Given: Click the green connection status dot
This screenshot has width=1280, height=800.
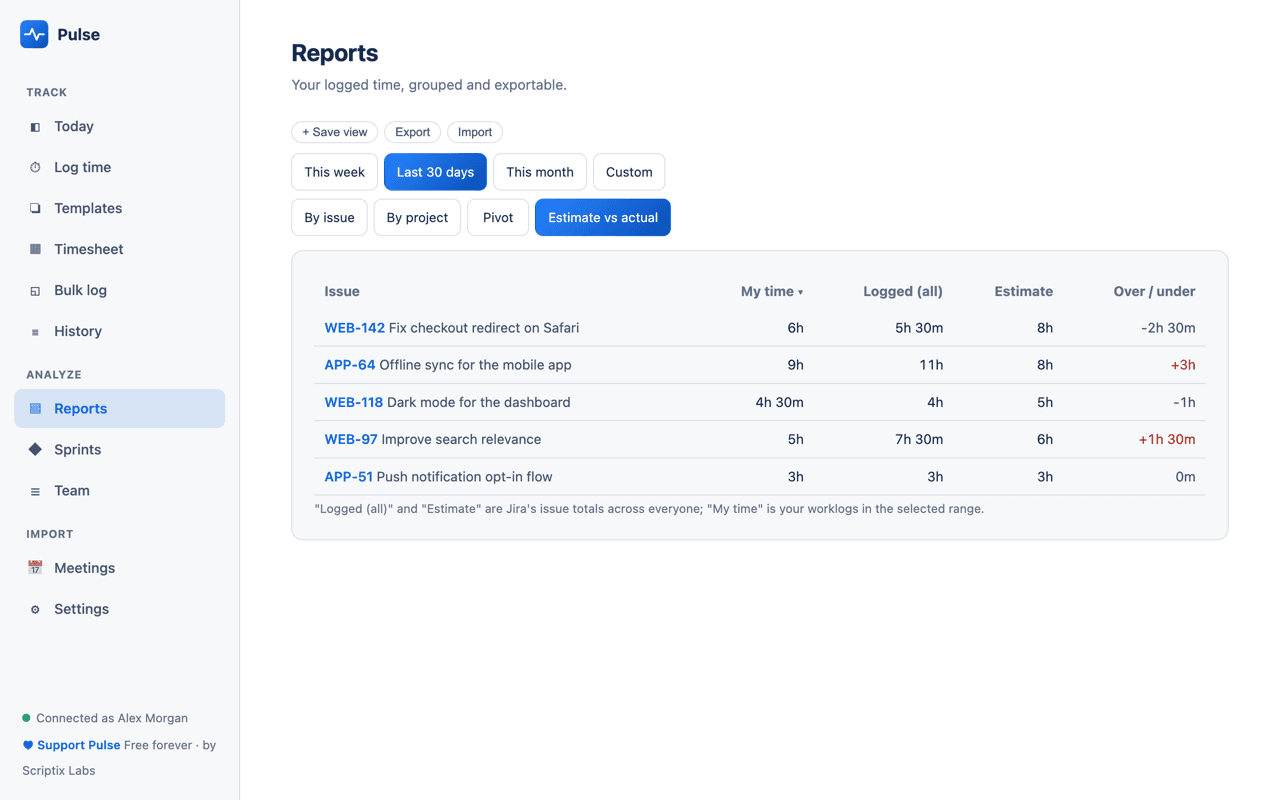Looking at the screenshot, I should coord(26,718).
